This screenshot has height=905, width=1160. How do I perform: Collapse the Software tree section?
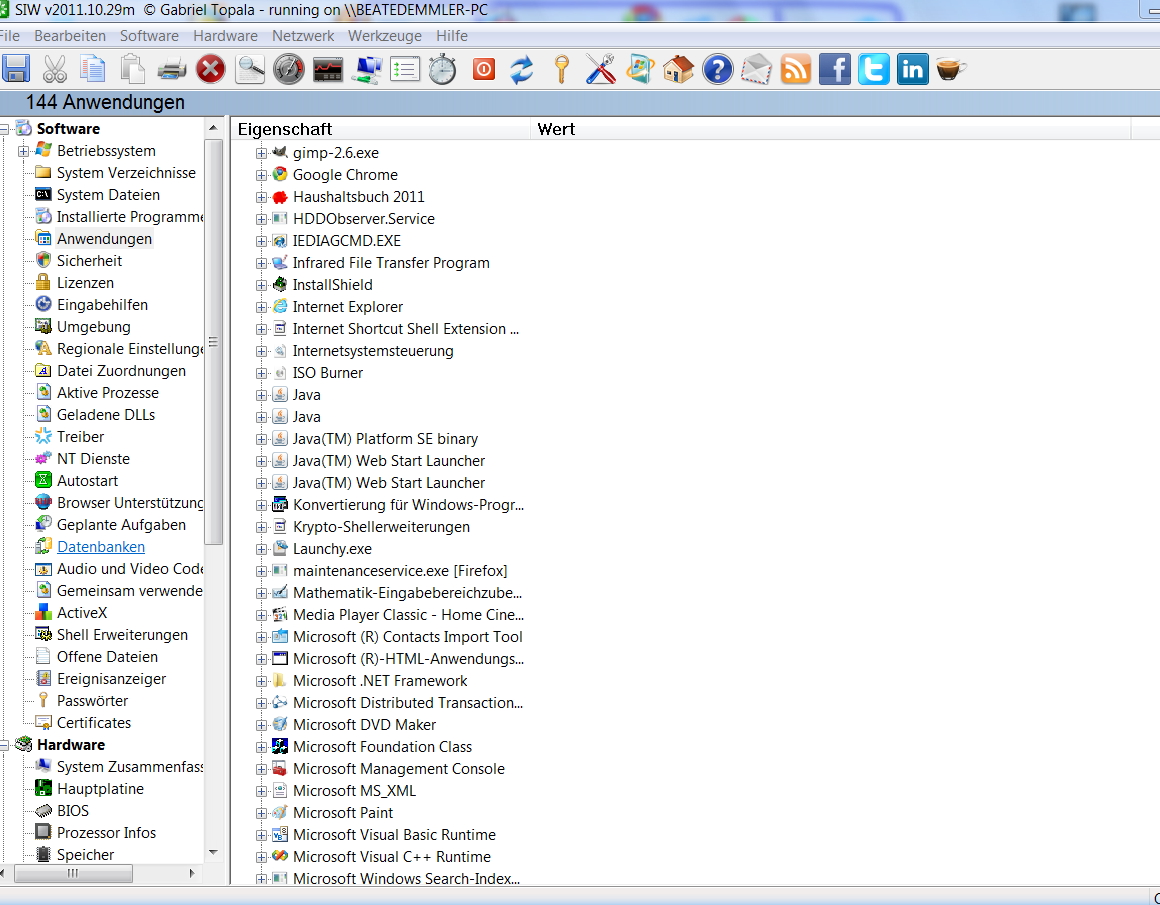(4, 129)
